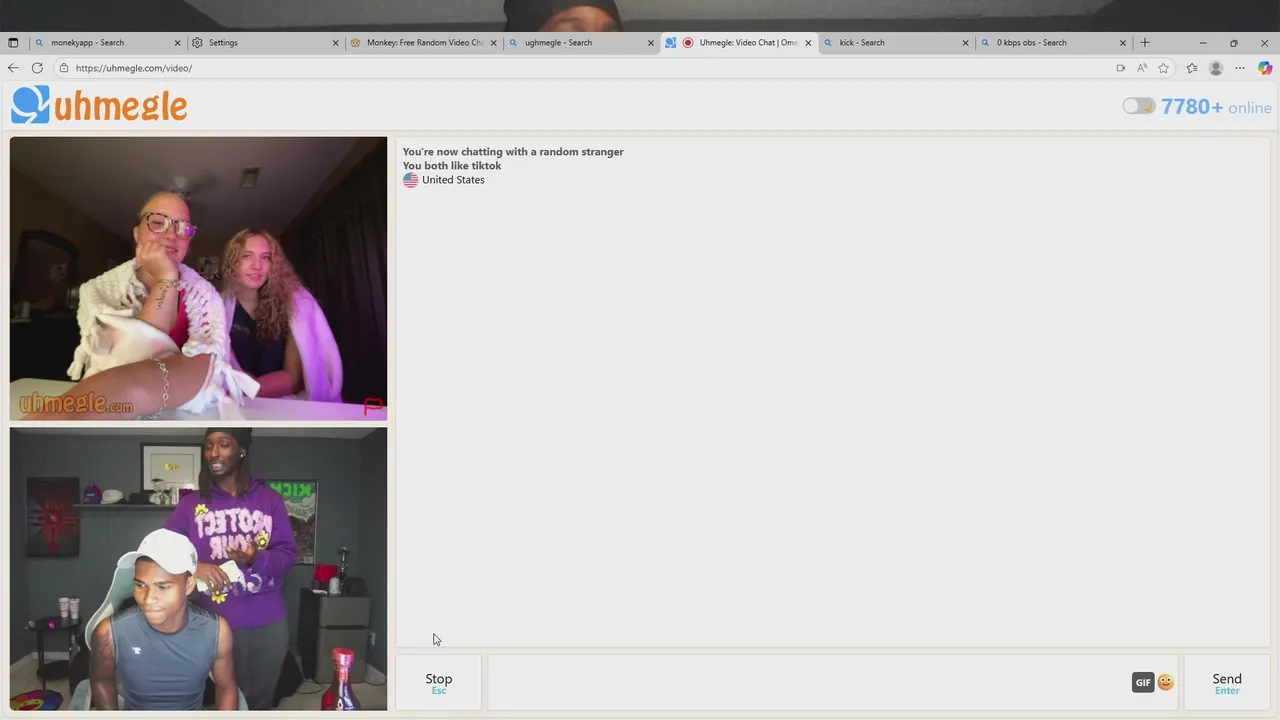Click the address bar URL uhmegle.com/video
Viewport: 1280px width, 720px height.
point(134,68)
